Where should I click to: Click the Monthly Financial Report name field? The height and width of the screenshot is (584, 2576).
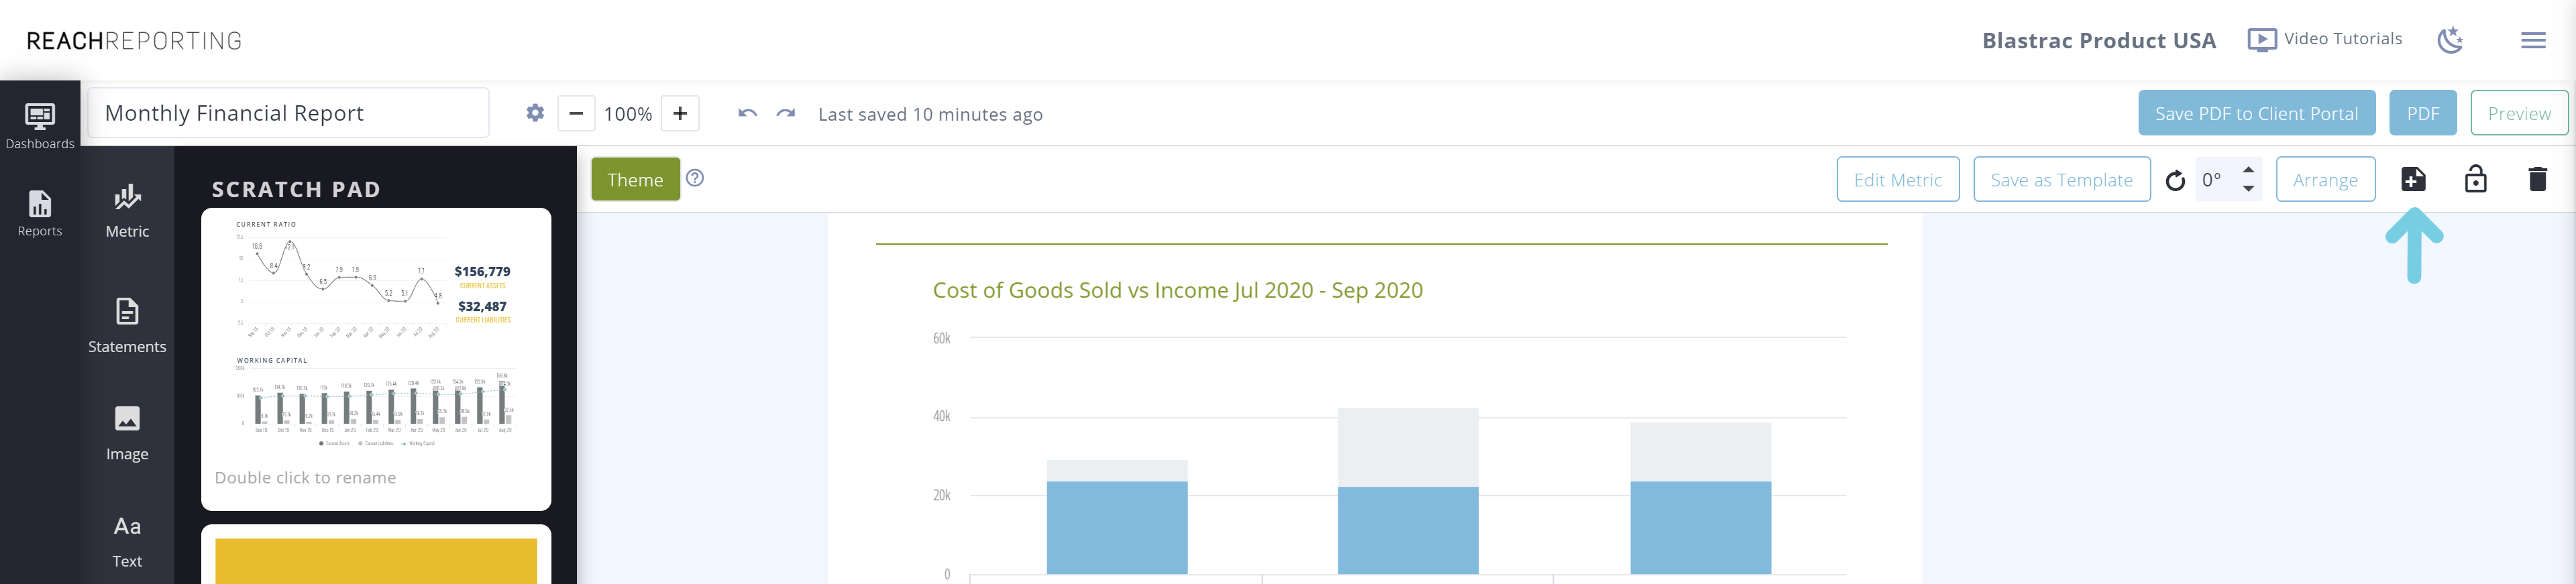point(288,113)
